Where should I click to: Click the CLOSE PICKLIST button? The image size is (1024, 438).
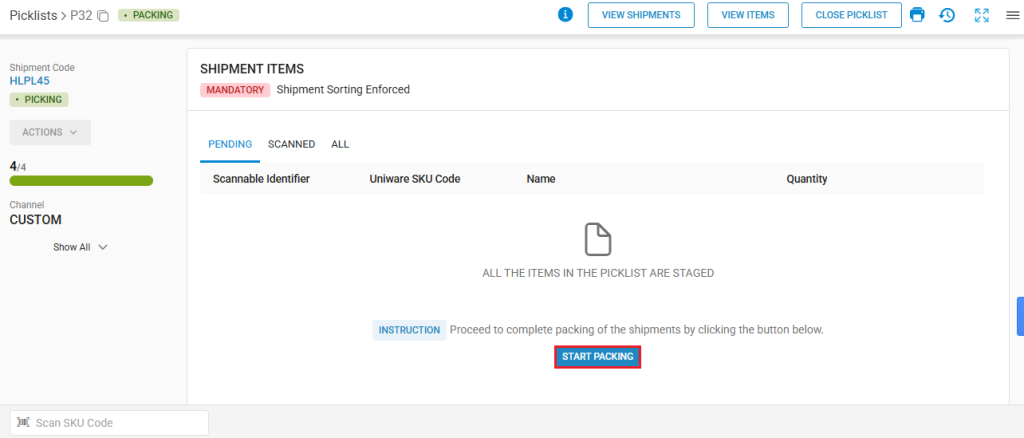pos(852,15)
